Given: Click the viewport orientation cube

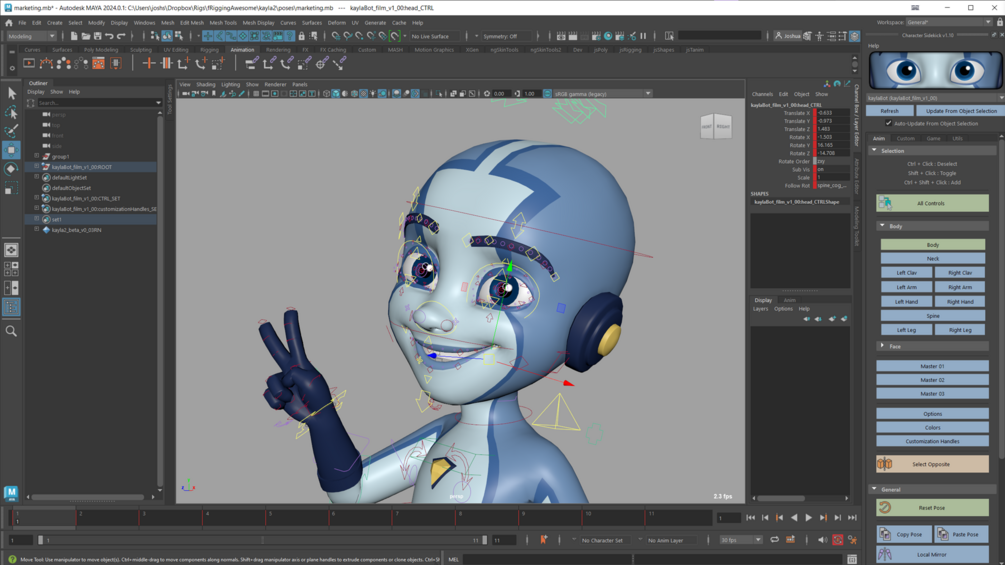Looking at the screenshot, I should tap(715, 126).
